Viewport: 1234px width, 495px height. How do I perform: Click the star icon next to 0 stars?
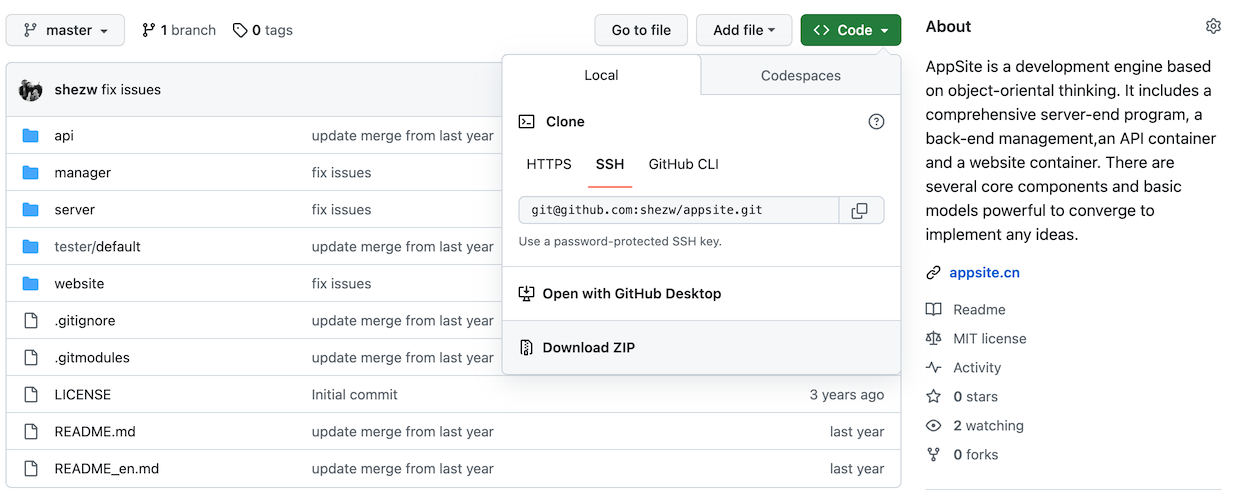(933, 397)
